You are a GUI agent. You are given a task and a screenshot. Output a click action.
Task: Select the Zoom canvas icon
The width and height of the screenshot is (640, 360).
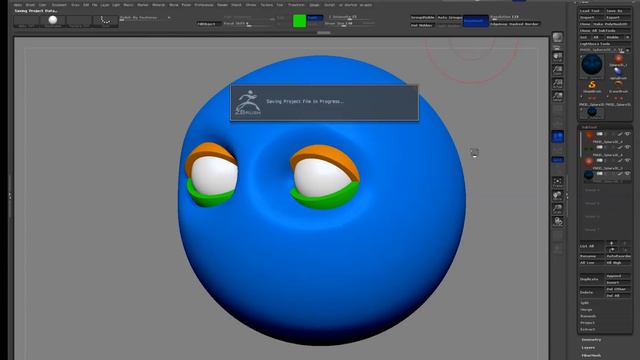[558, 70]
